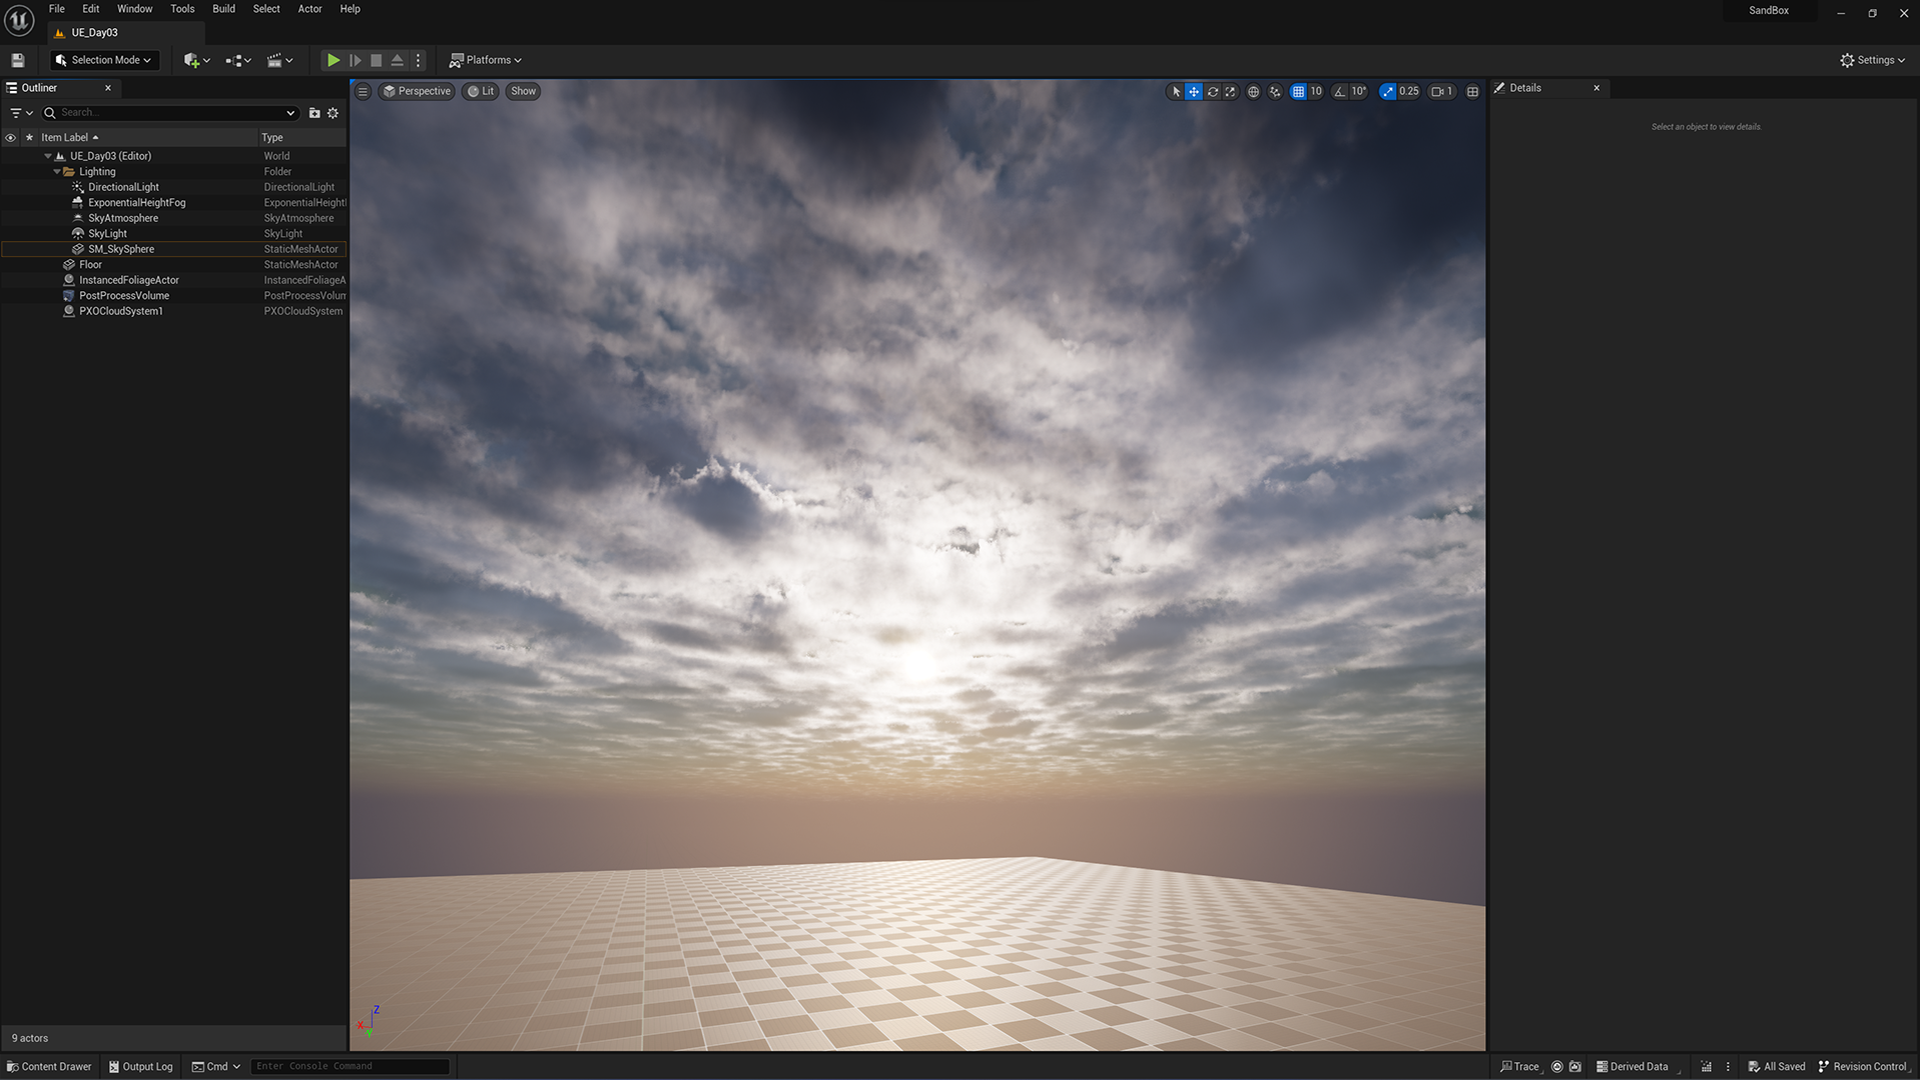Click the Output Log button

pyautogui.click(x=141, y=1066)
